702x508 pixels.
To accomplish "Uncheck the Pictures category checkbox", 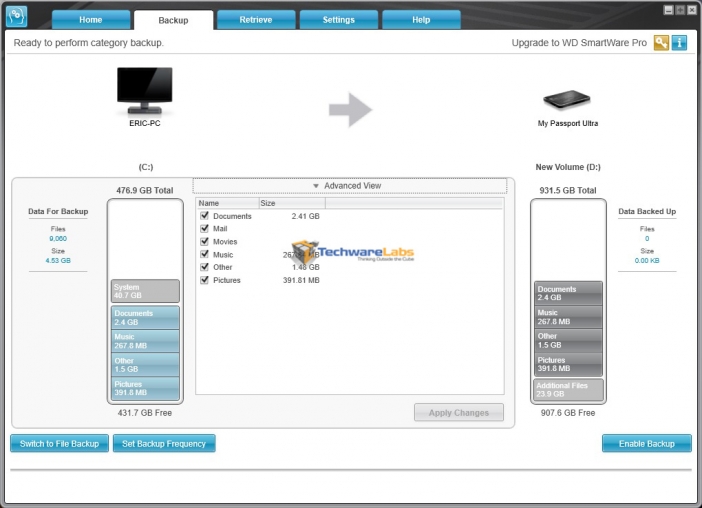I will coord(205,280).
